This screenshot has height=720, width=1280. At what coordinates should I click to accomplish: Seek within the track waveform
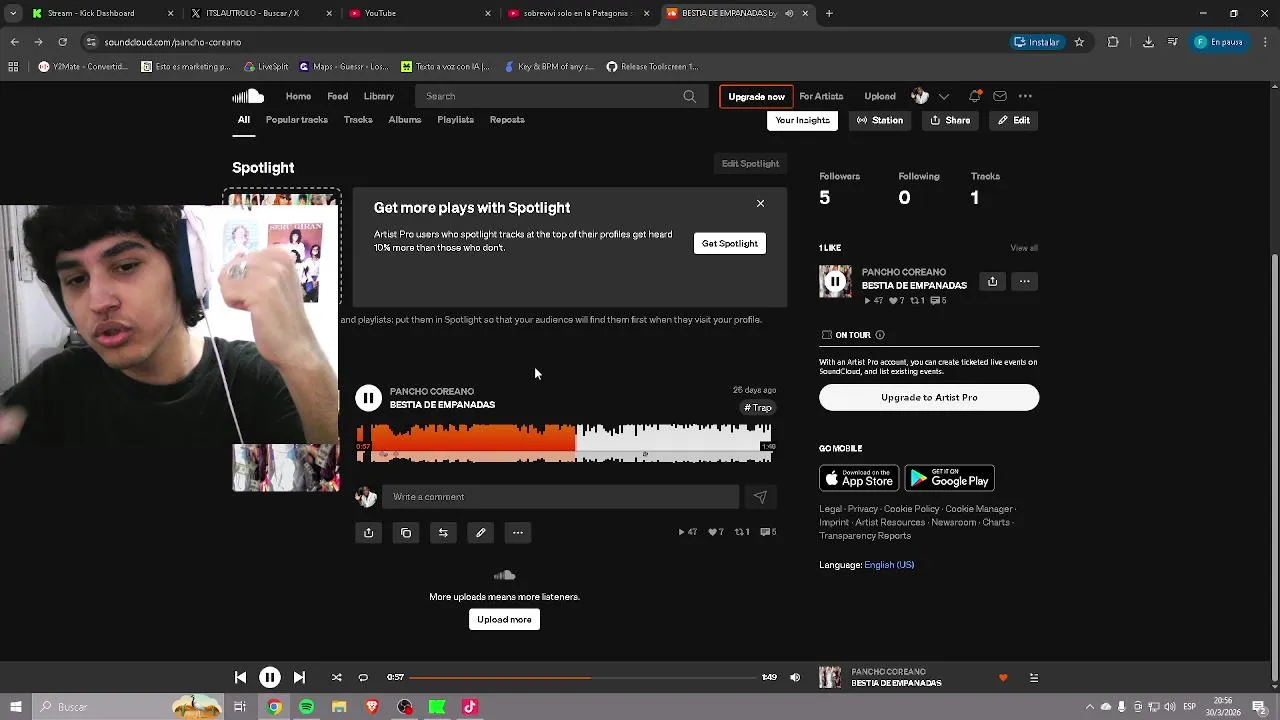pos(564,443)
